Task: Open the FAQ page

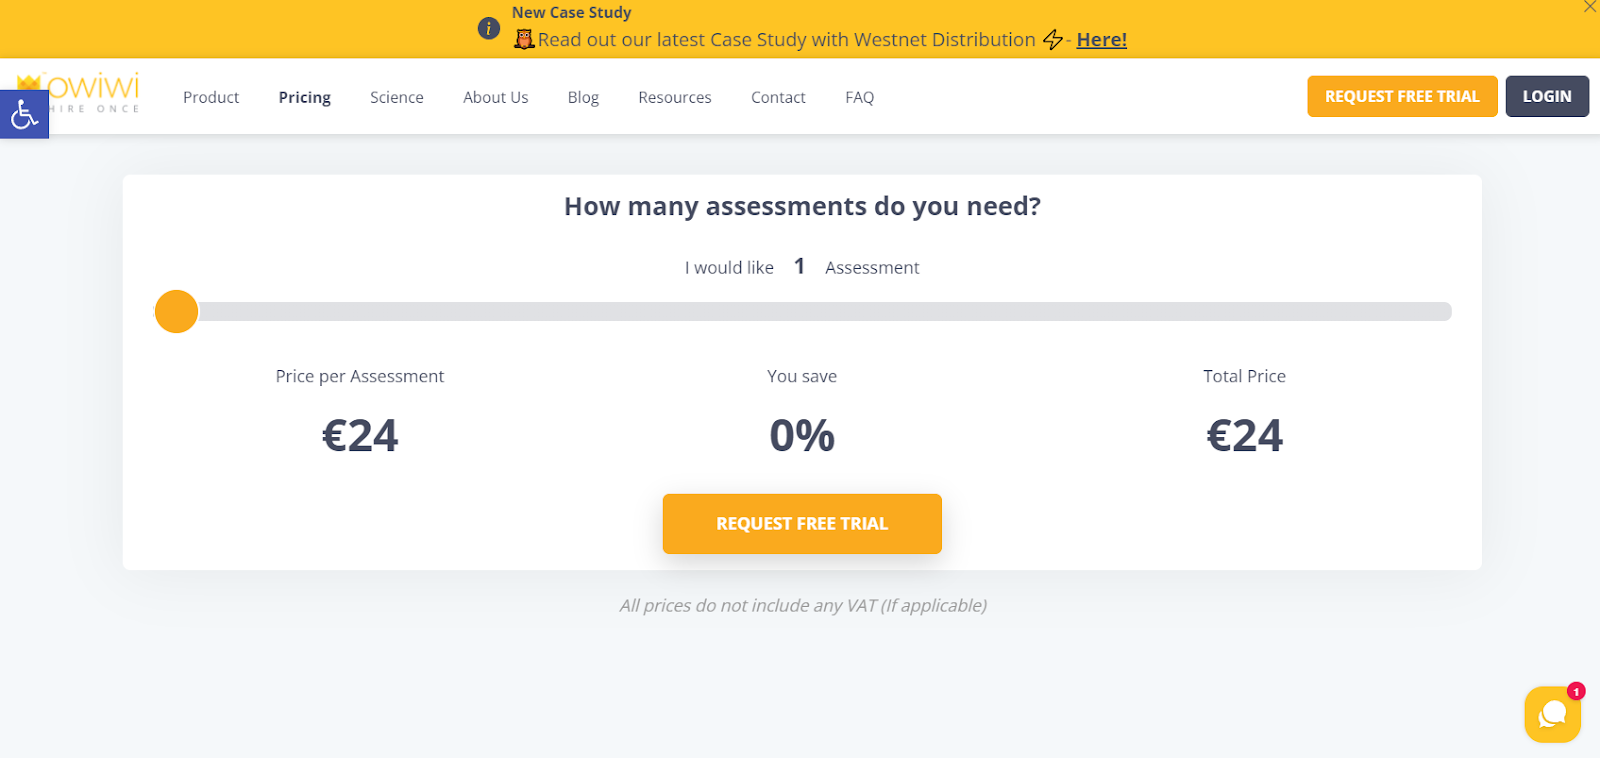Action: tap(859, 97)
